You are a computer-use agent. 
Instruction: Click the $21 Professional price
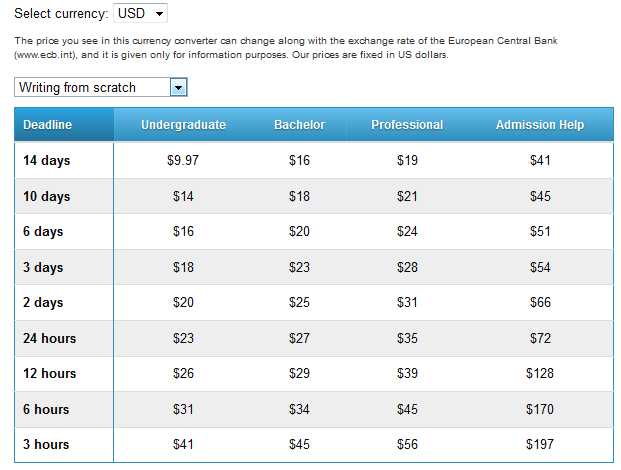407,196
